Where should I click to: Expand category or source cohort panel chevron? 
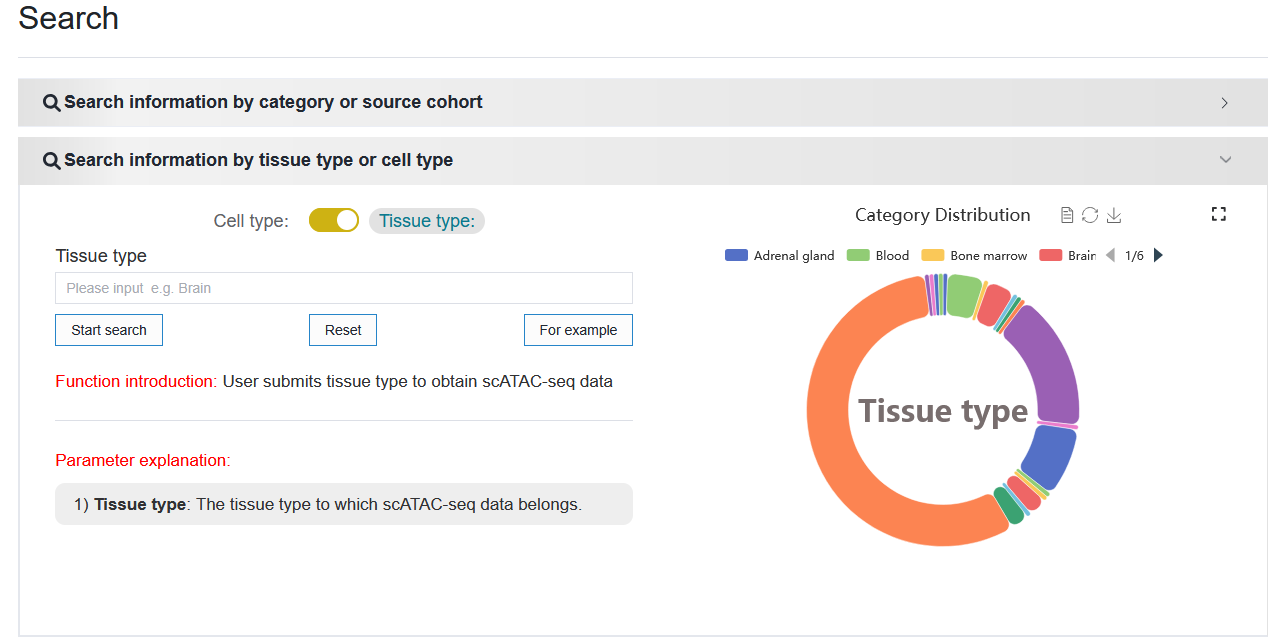point(1225,103)
